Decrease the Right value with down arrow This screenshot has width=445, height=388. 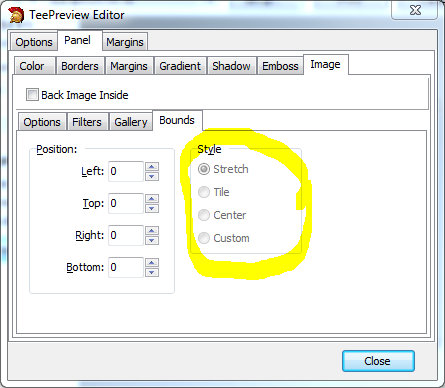click(152, 240)
